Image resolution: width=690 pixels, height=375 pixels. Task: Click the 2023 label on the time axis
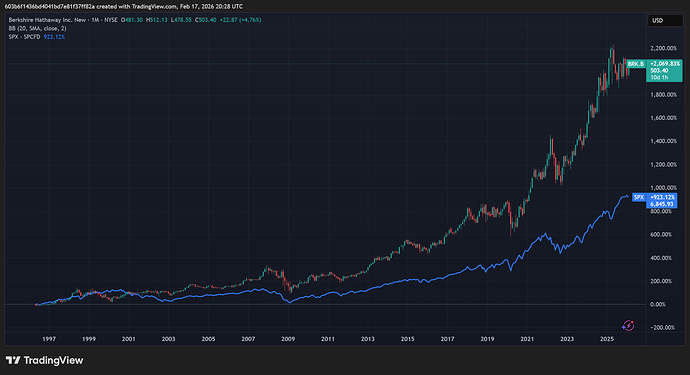pos(567,339)
